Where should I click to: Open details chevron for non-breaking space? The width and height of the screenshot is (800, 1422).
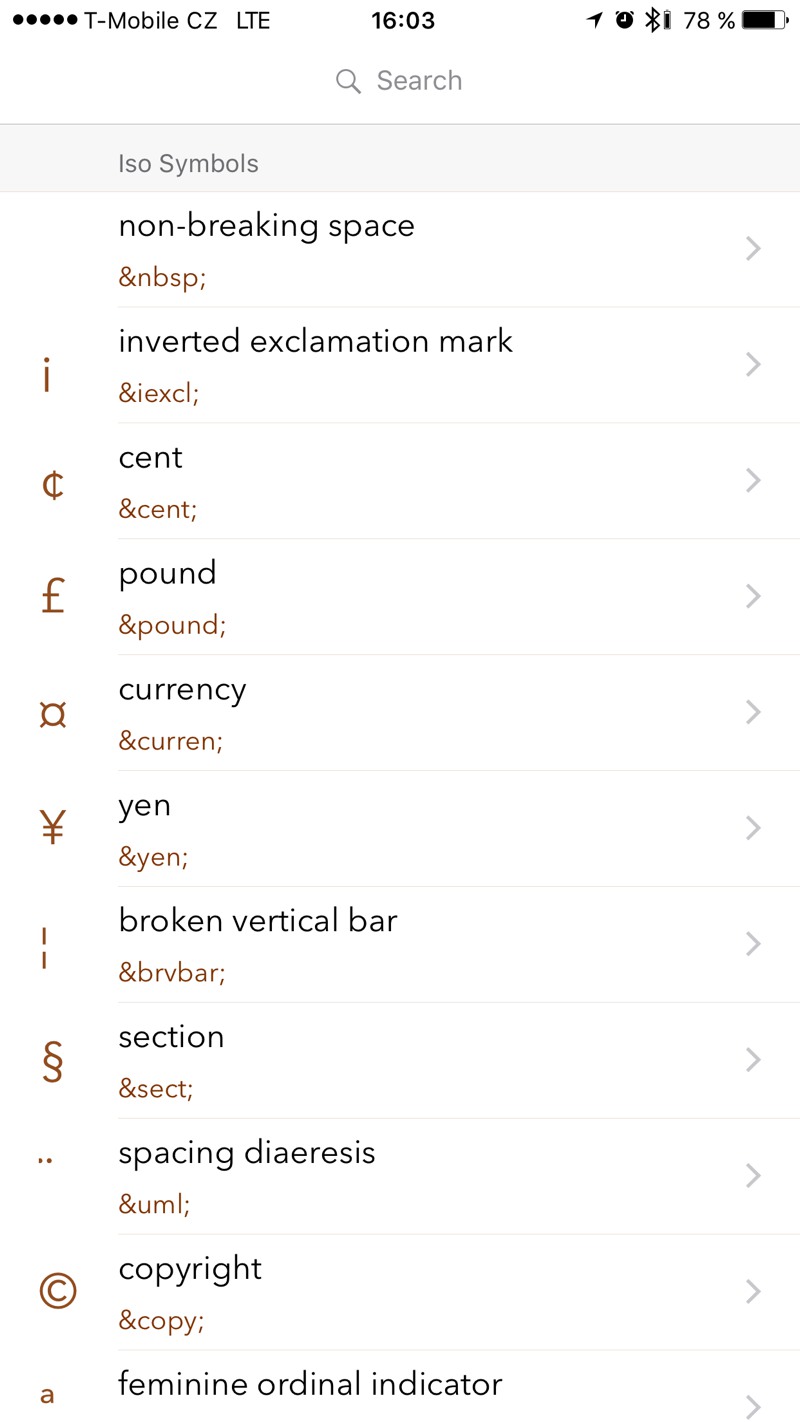click(754, 249)
